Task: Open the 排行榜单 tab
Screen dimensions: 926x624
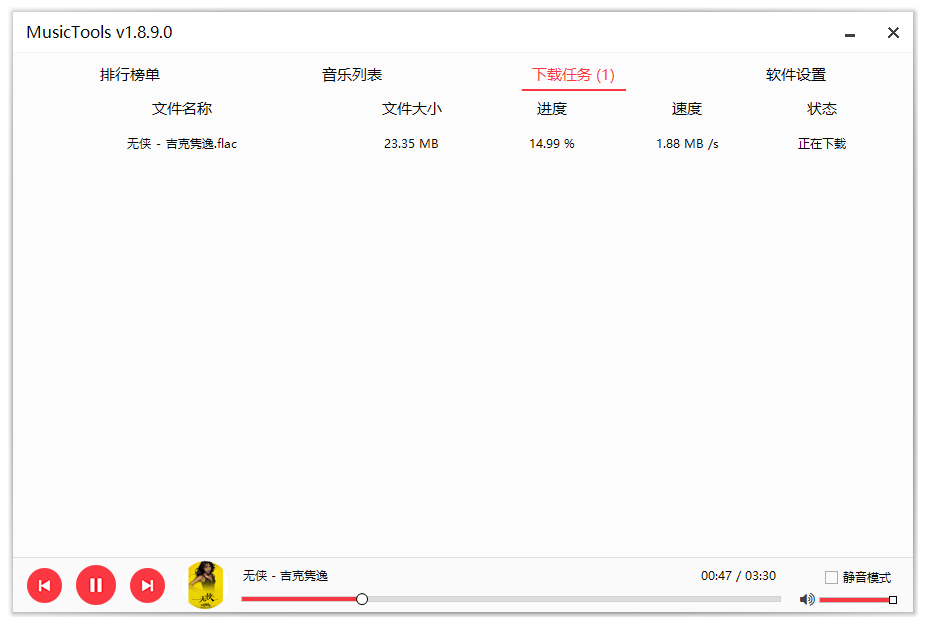Action: click(130, 75)
